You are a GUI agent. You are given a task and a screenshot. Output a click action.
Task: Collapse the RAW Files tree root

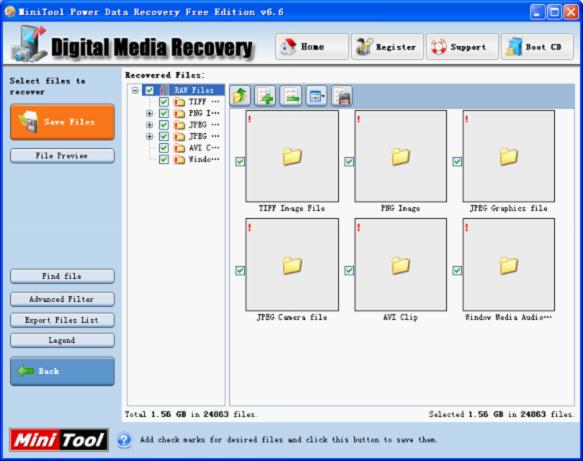[135, 90]
